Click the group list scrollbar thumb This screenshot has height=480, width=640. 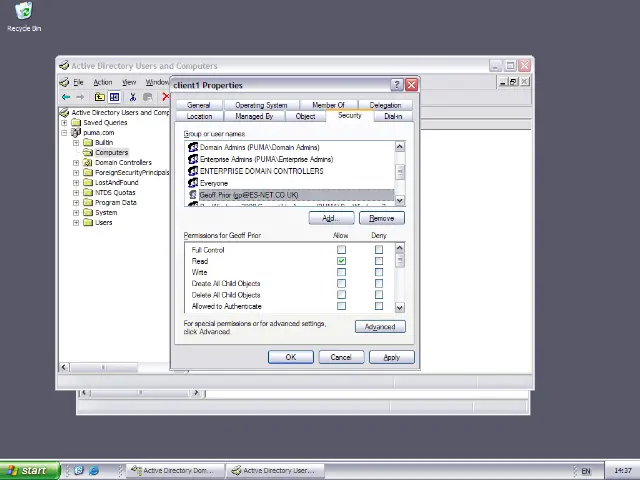400,171
